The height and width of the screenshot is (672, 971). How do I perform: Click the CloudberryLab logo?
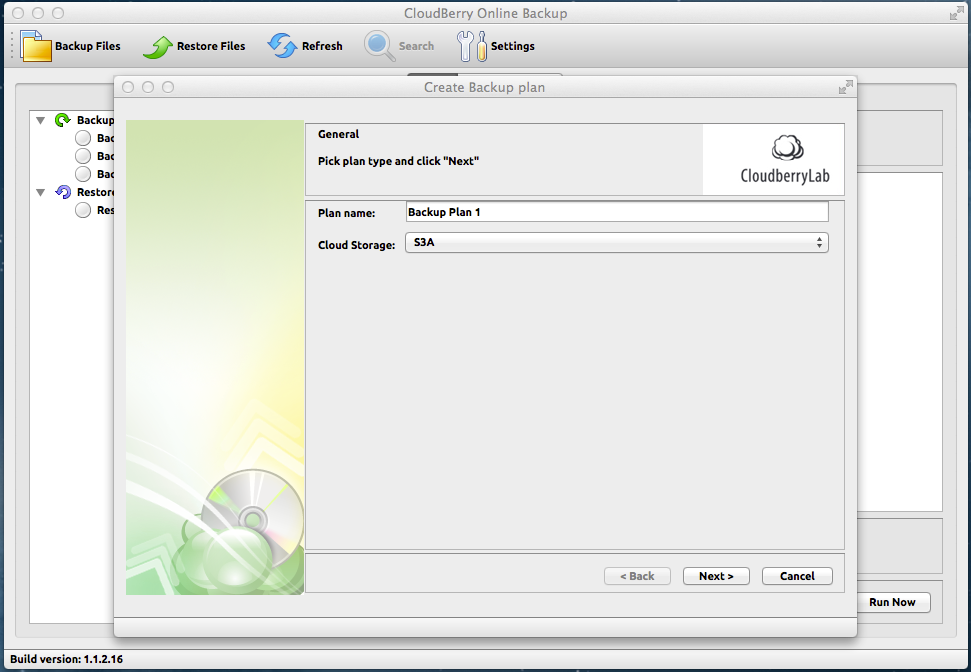pos(785,160)
